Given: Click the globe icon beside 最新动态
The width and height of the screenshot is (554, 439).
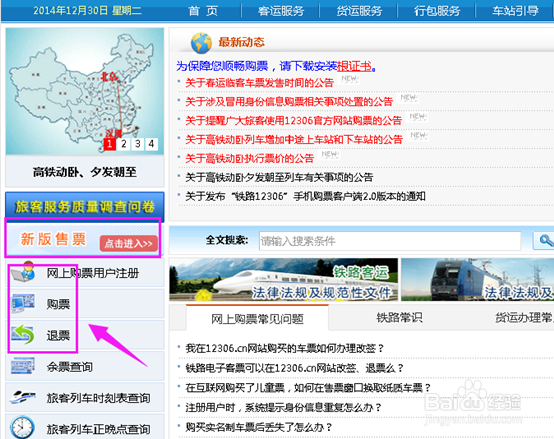Looking at the screenshot, I should tap(201, 43).
